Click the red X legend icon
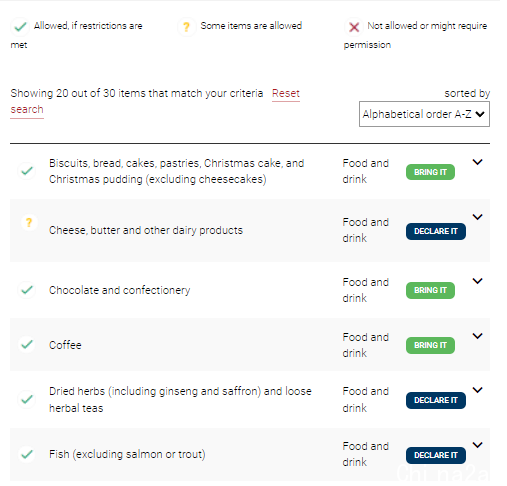Viewport: 507px width, 486px height. (x=354, y=27)
